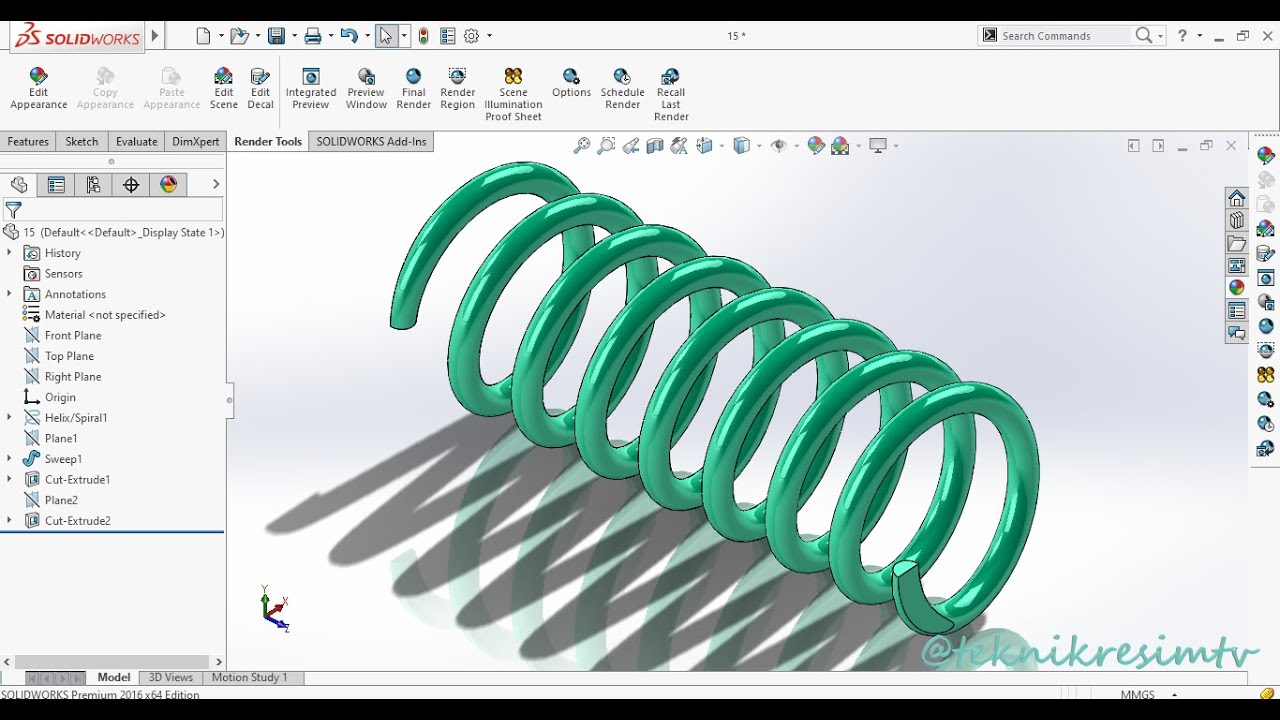Viewport: 1280px width, 720px height.
Task: Open the SOLIDWORKS Resources home tab in the task pane
Action: pyautogui.click(x=1237, y=197)
